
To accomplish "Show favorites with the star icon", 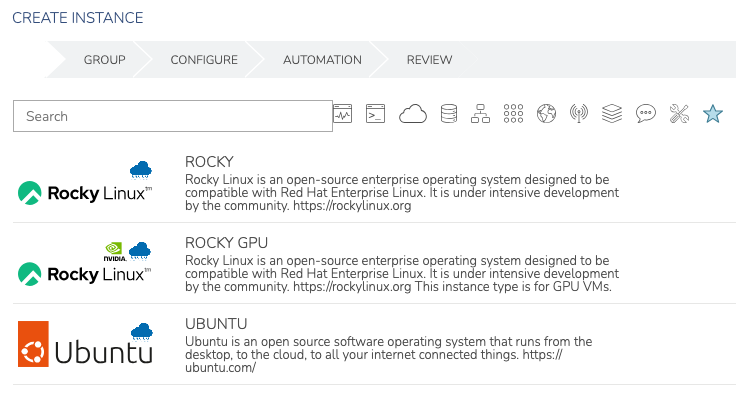I will tap(713, 114).
